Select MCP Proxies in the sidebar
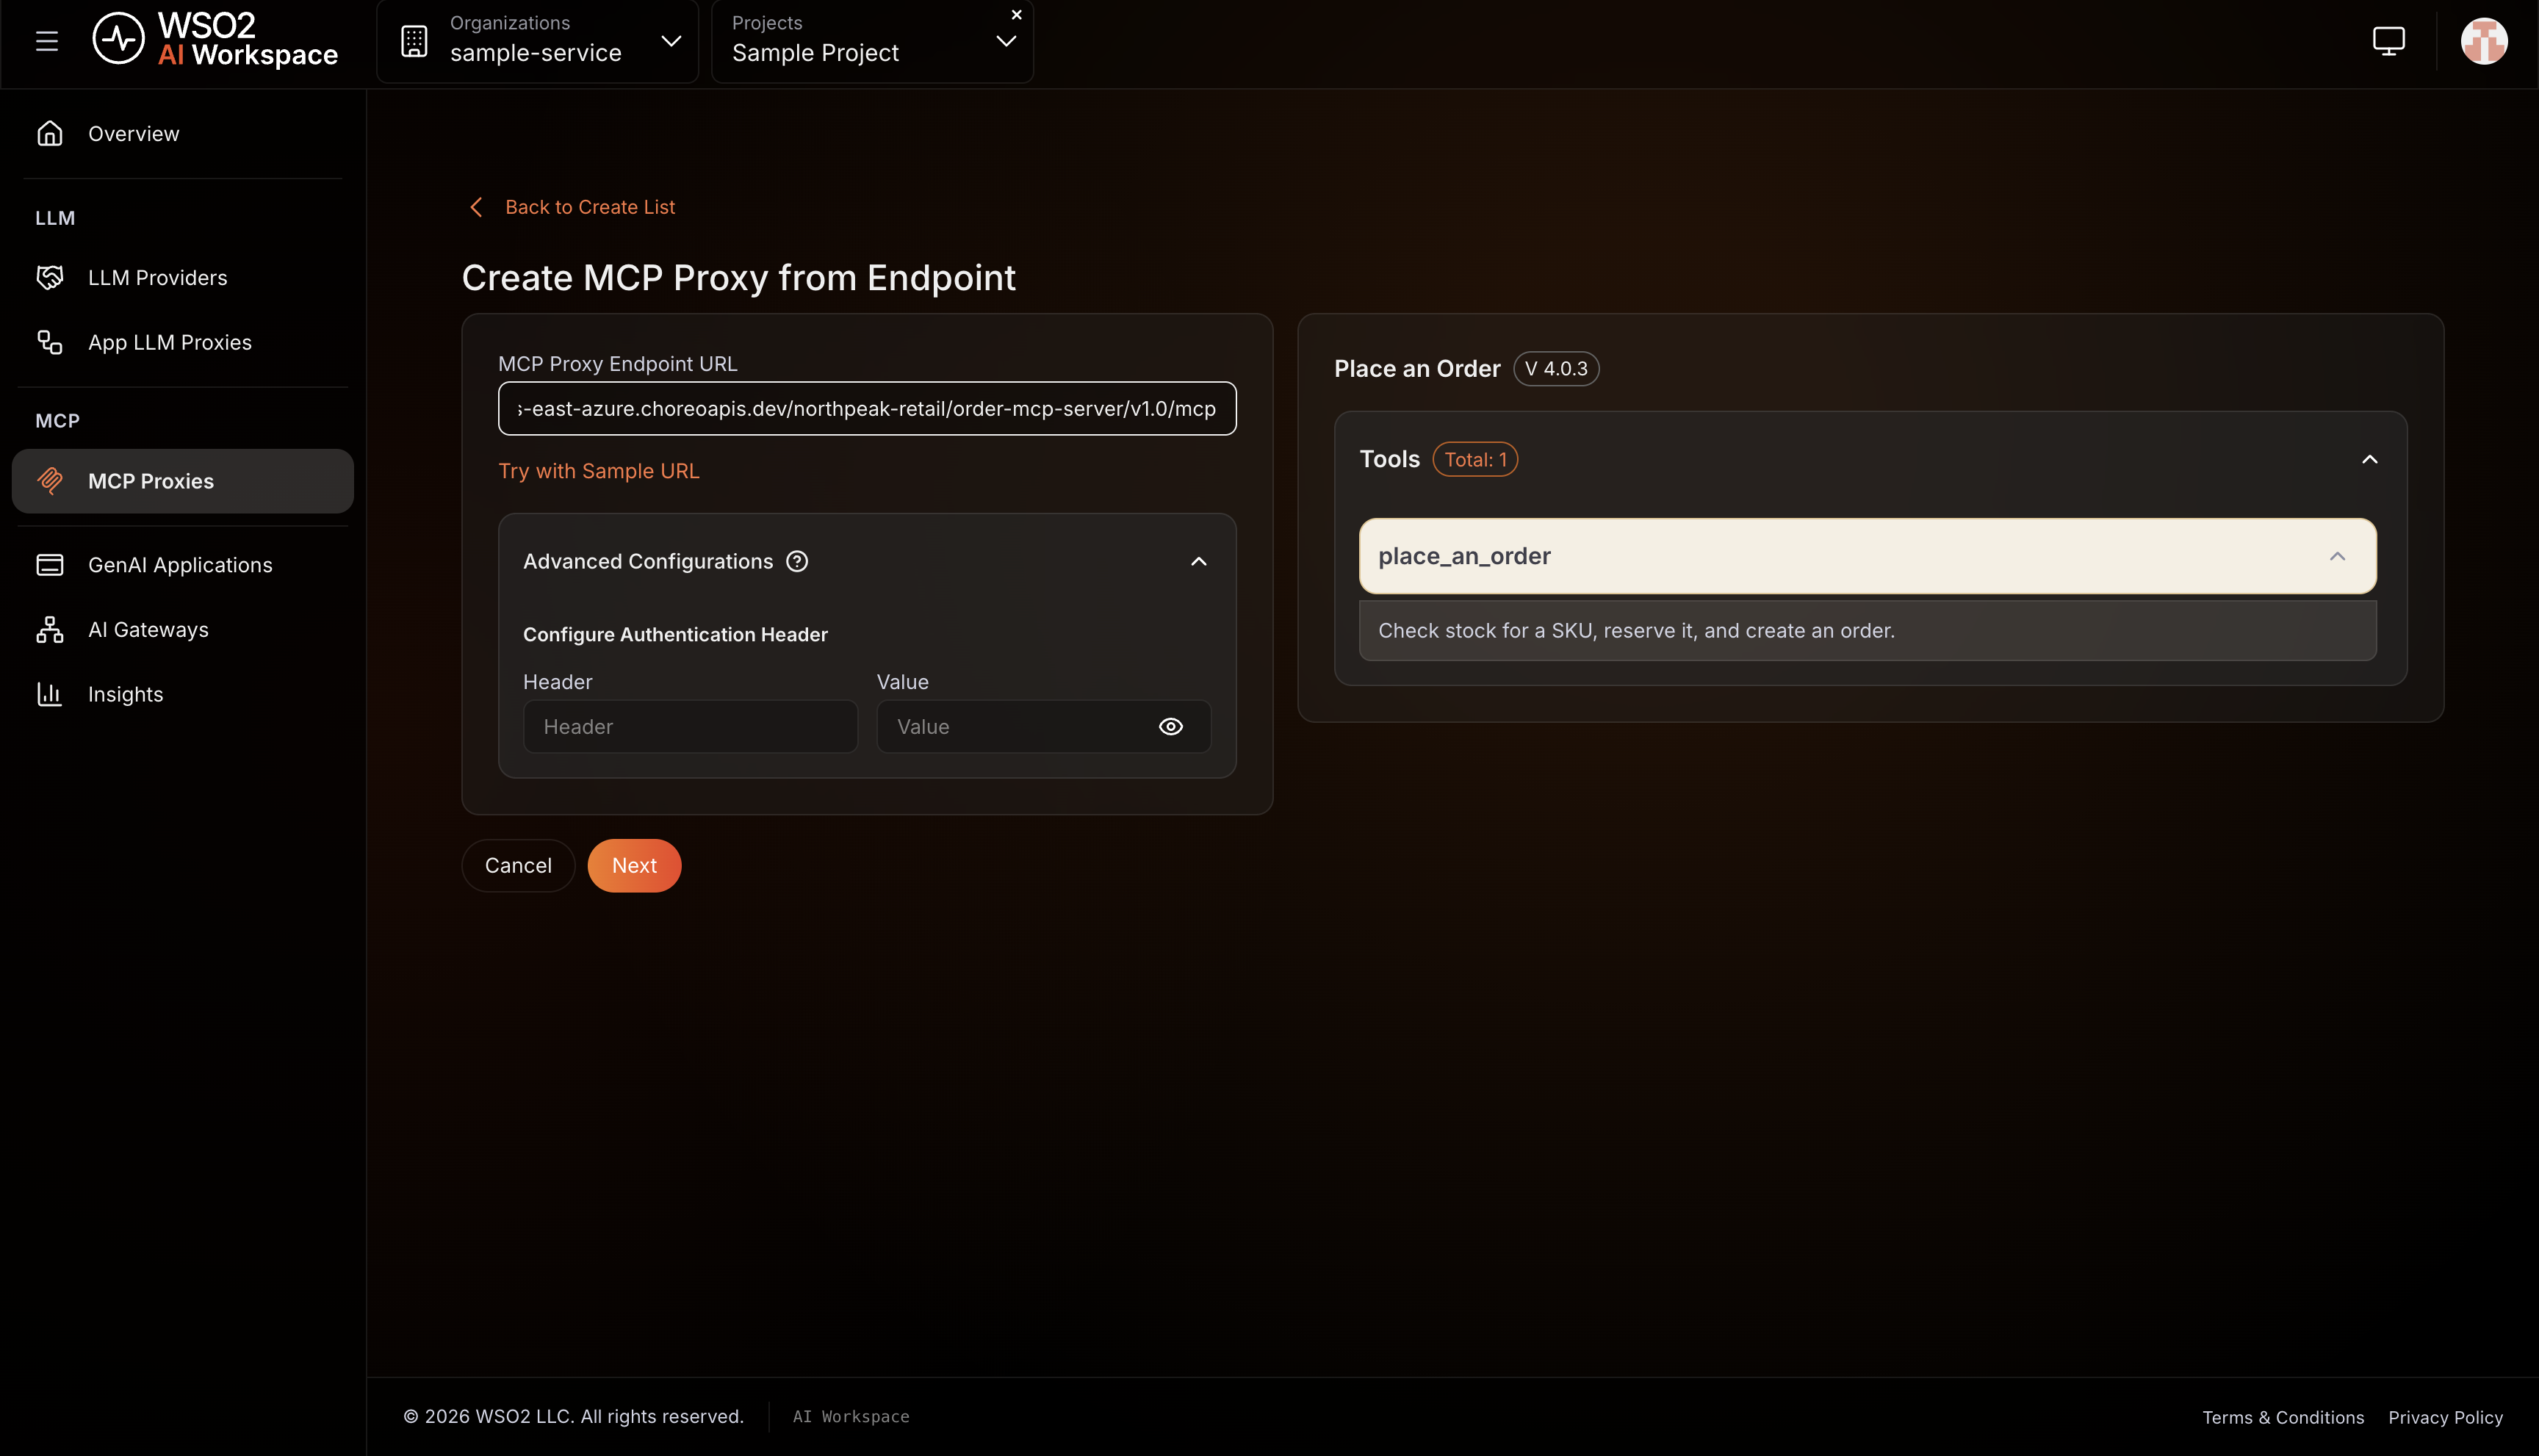The width and height of the screenshot is (2539, 1456). pyautogui.click(x=183, y=481)
